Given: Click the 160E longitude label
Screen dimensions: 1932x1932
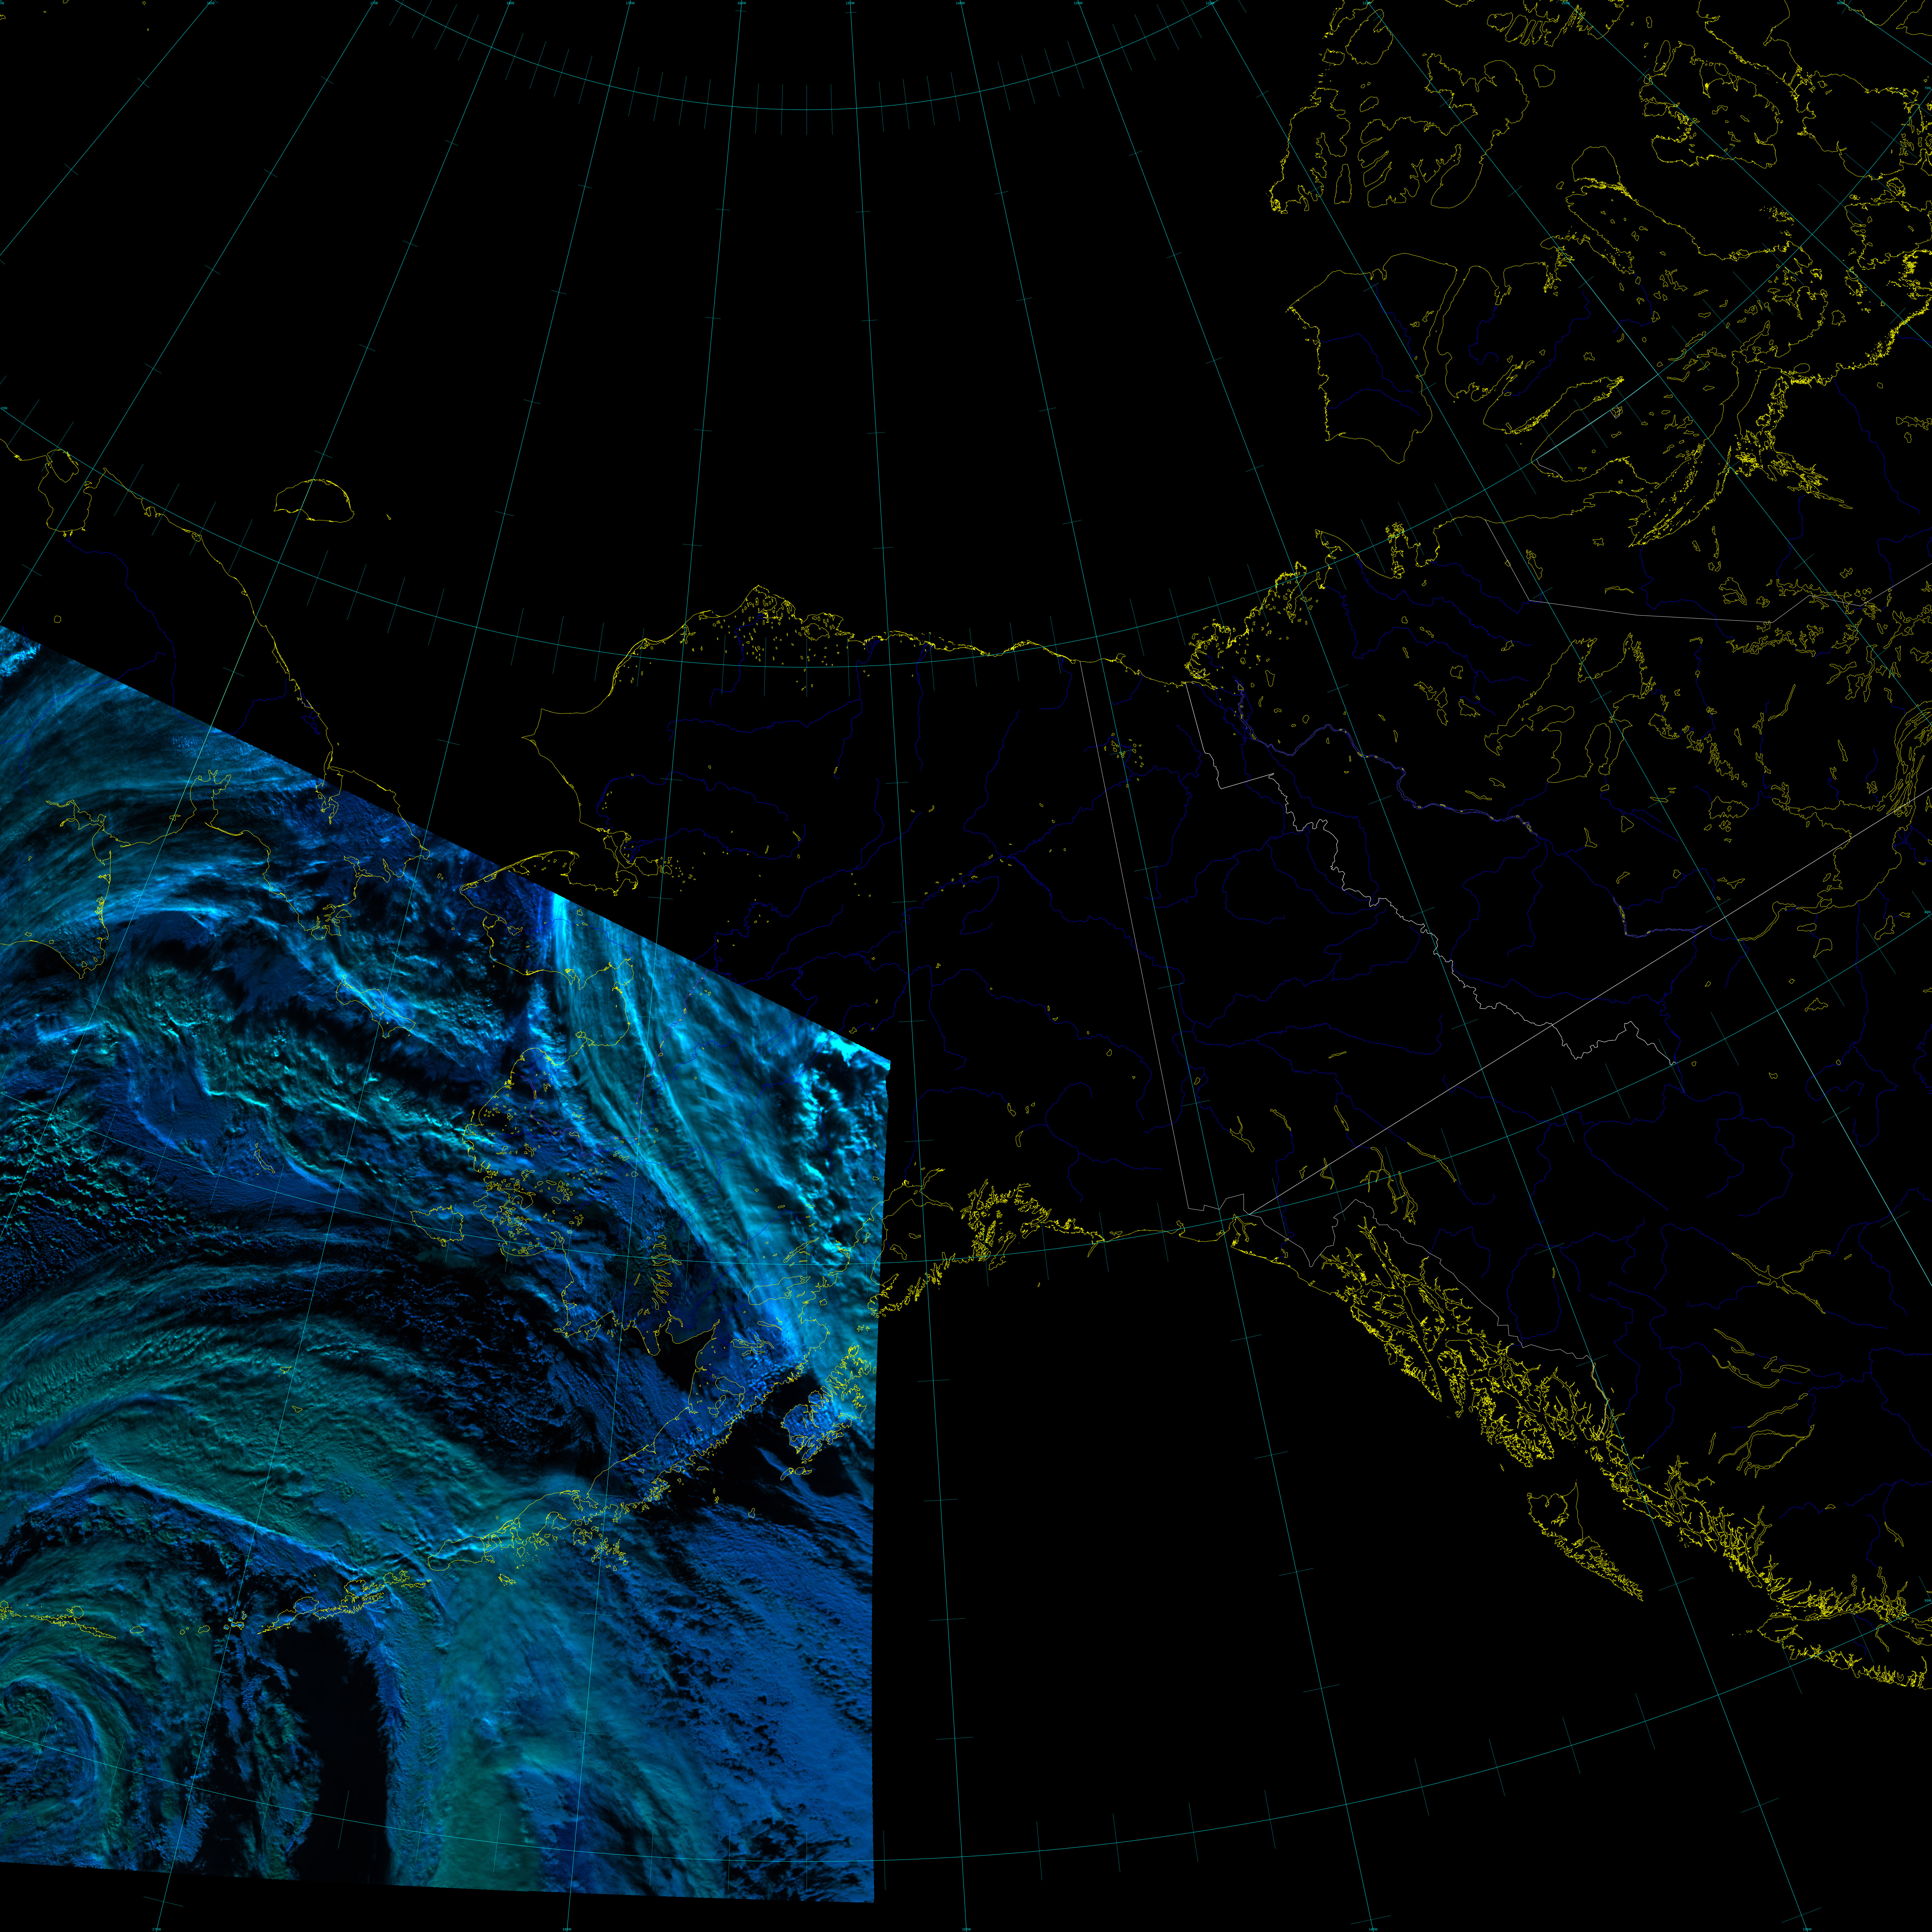Looking at the screenshot, I should [x=211, y=3].
